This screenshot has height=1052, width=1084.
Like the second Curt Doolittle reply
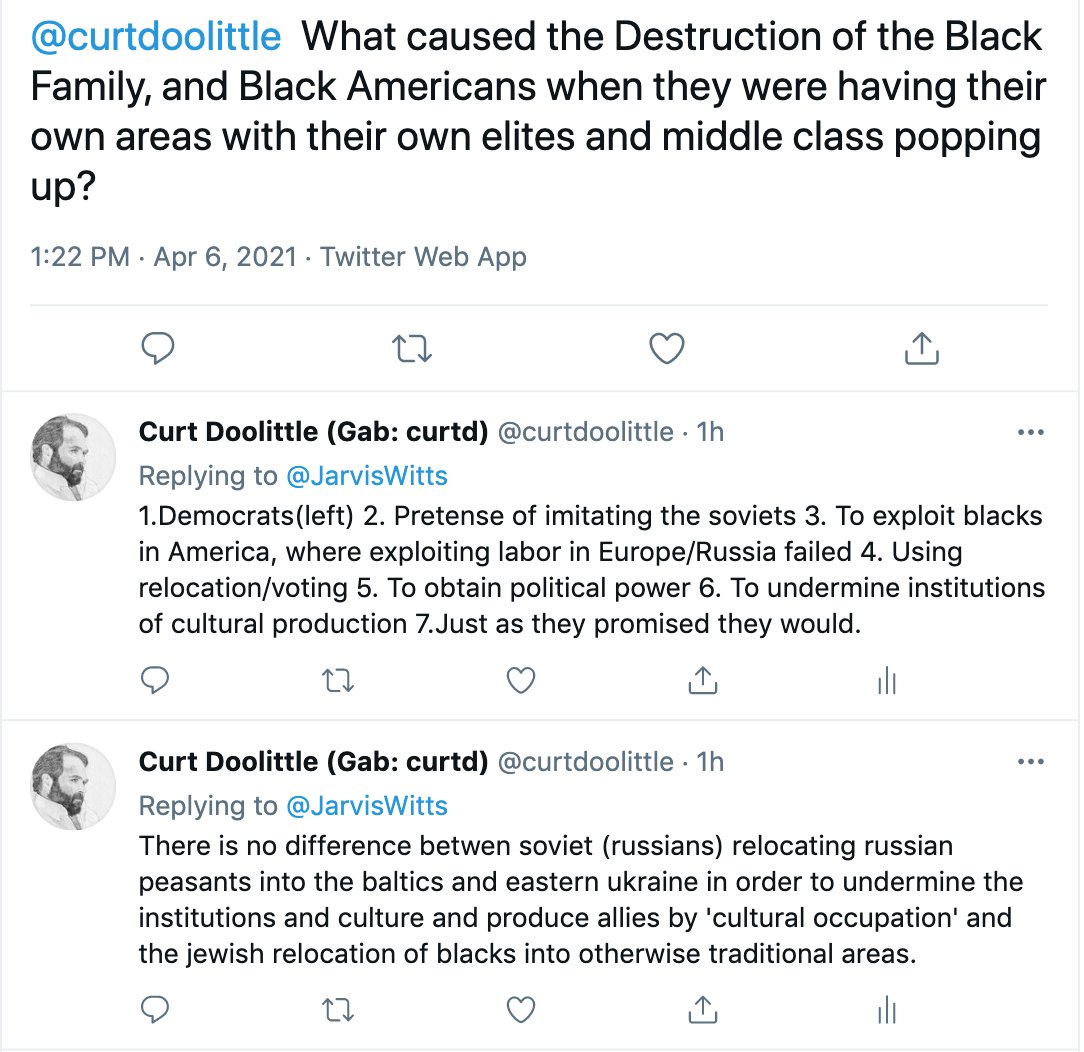[x=520, y=1010]
